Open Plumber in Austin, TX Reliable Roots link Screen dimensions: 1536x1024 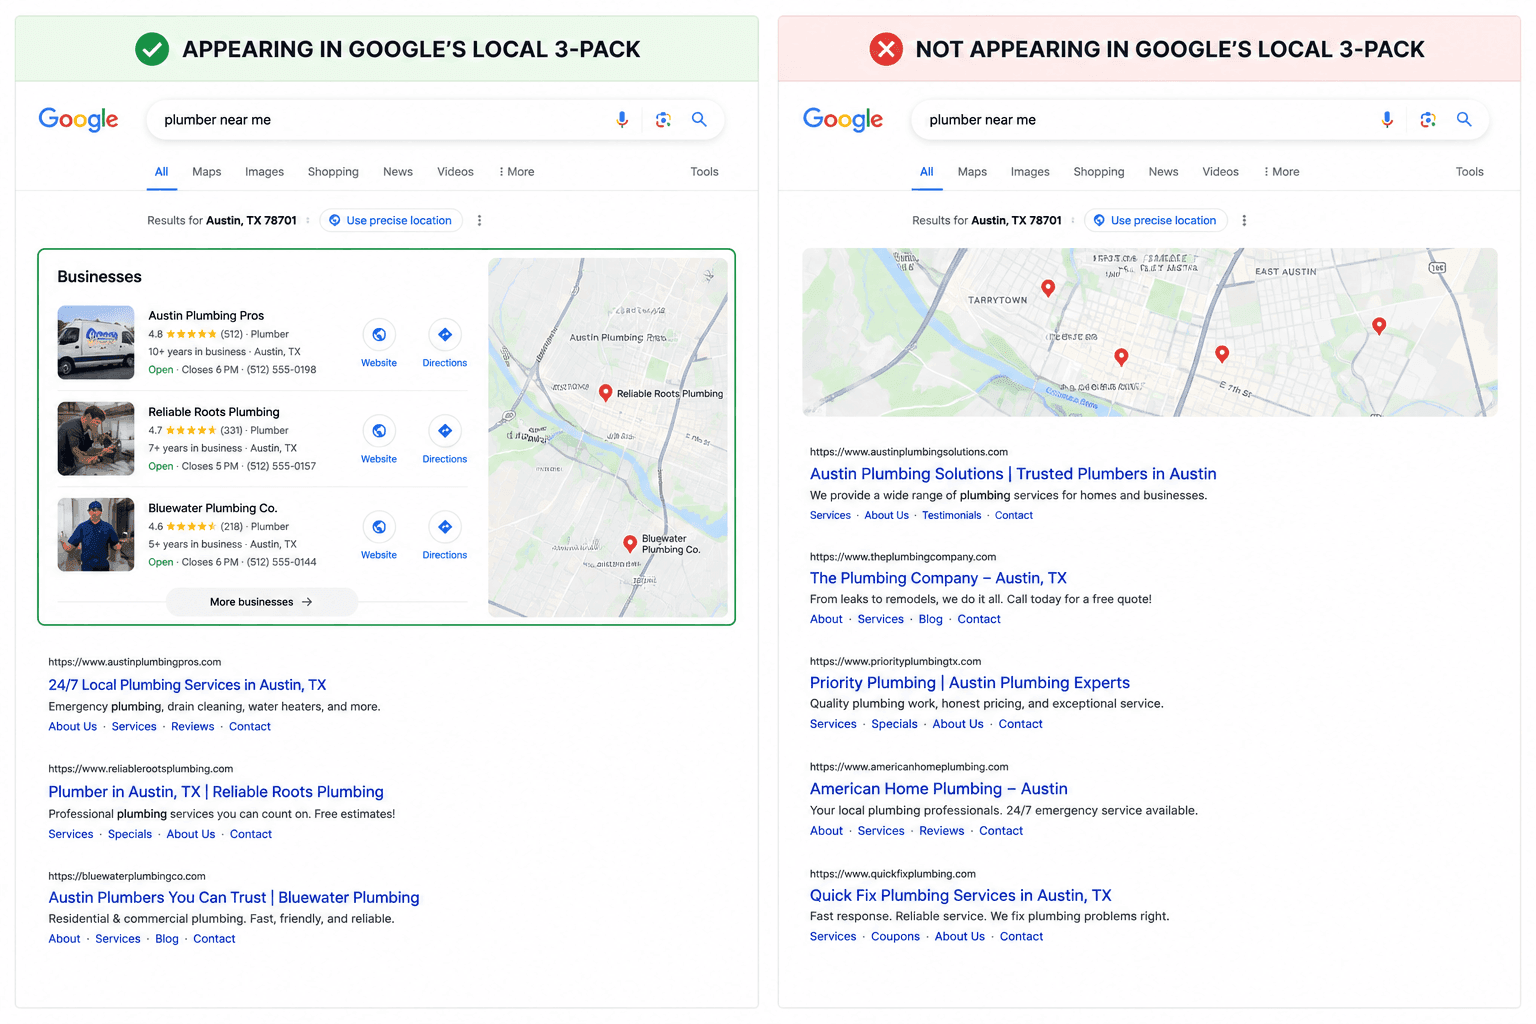coord(216,792)
